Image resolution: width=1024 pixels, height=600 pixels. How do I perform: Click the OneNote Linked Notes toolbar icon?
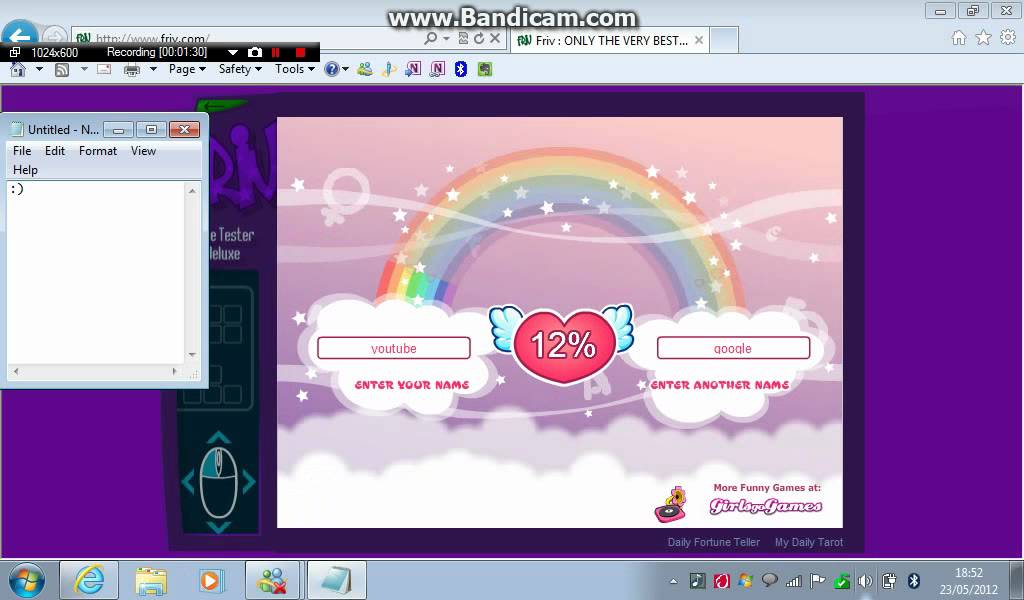(437, 69)
